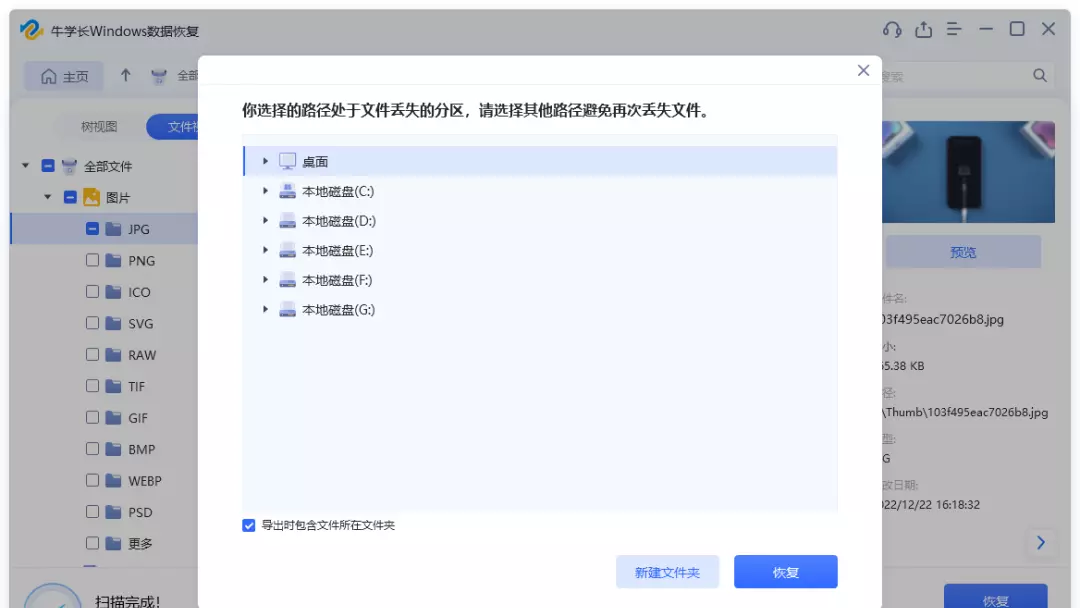The height and width of the screenshot is (608, 1080).
Task: Select Local Disk (C:) drive
Action: coord(337,191)
